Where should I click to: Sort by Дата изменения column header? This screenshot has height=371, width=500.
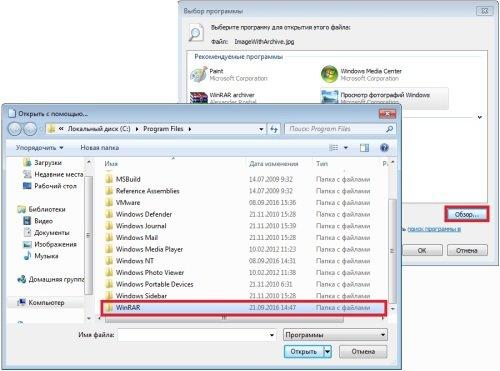[x=274, y=164]
